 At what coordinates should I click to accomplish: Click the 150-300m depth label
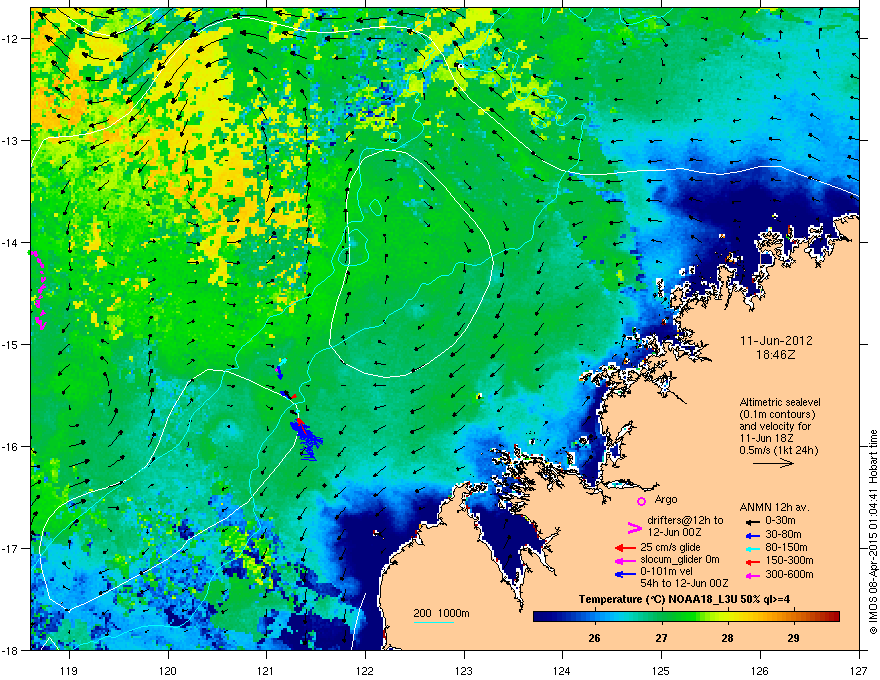pos(789,560)
